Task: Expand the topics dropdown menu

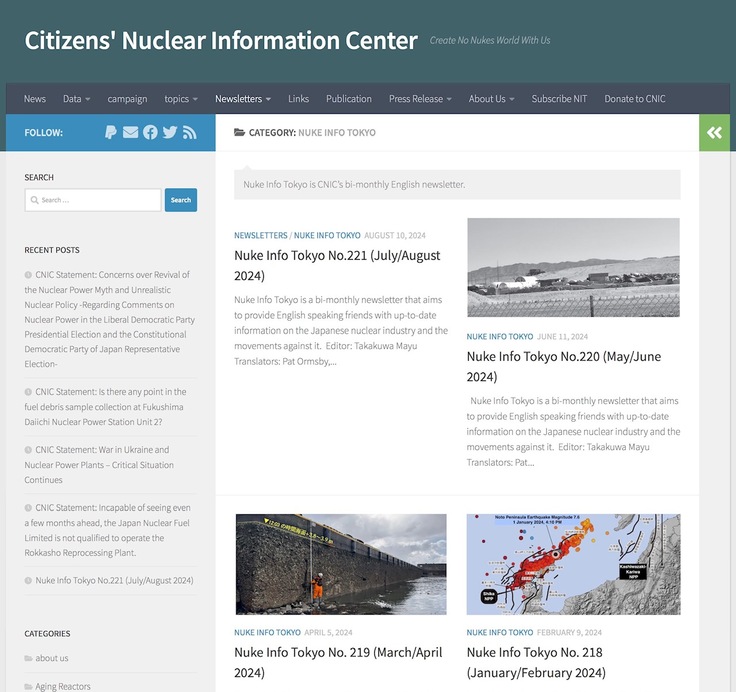Action: [181, 99]
